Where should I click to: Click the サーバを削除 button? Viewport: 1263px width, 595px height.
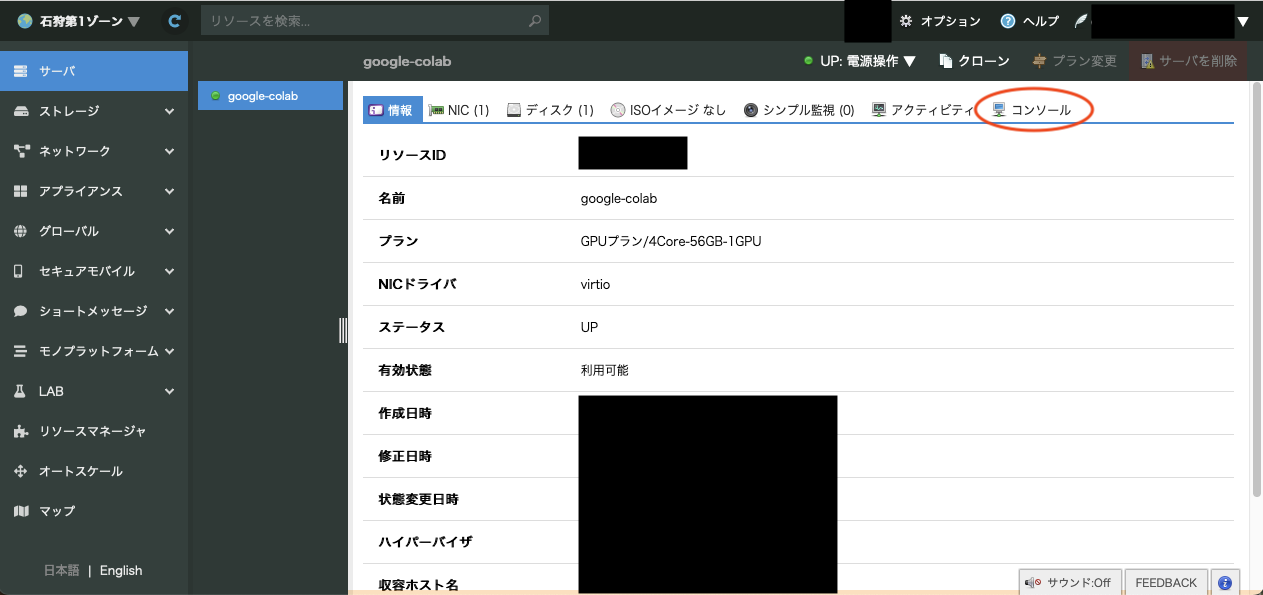(x=1189, y=61)
